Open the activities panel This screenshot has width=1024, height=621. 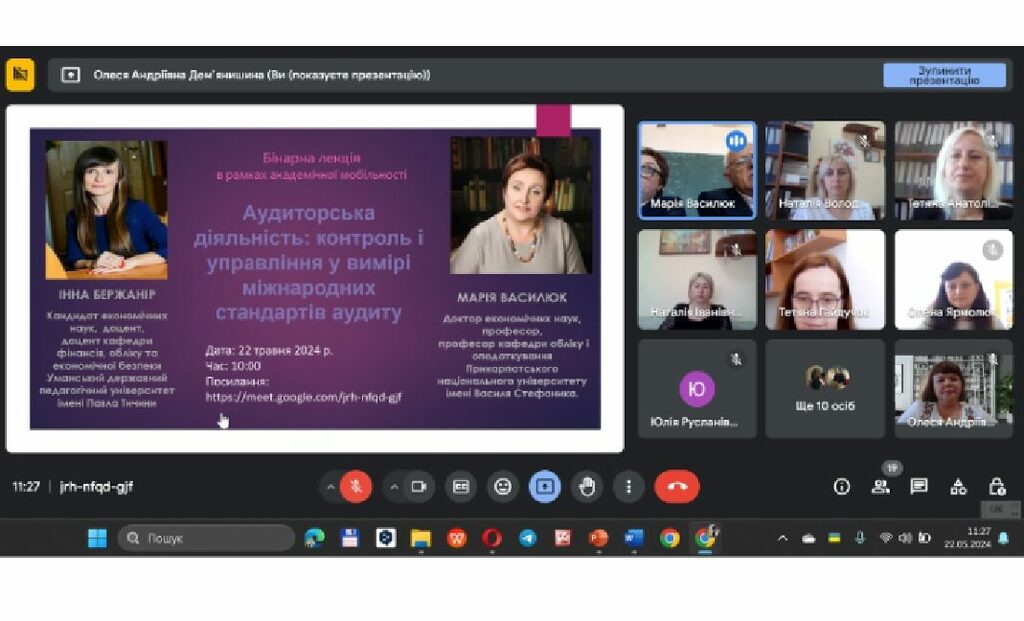[958, 487]
